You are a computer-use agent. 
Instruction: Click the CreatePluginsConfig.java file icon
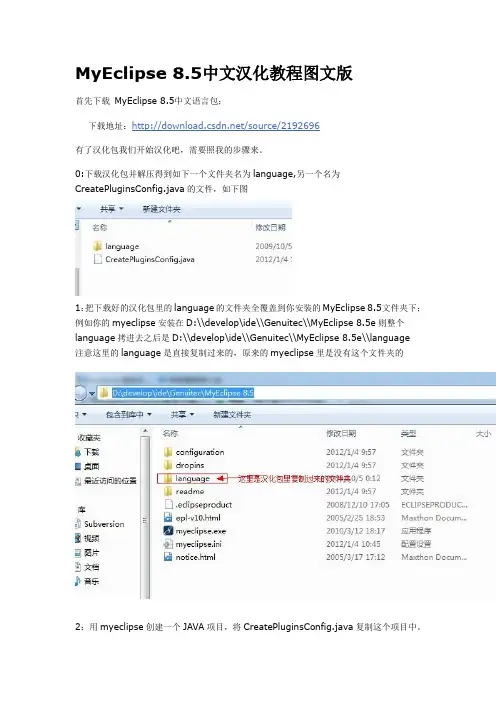coord(98,259)
